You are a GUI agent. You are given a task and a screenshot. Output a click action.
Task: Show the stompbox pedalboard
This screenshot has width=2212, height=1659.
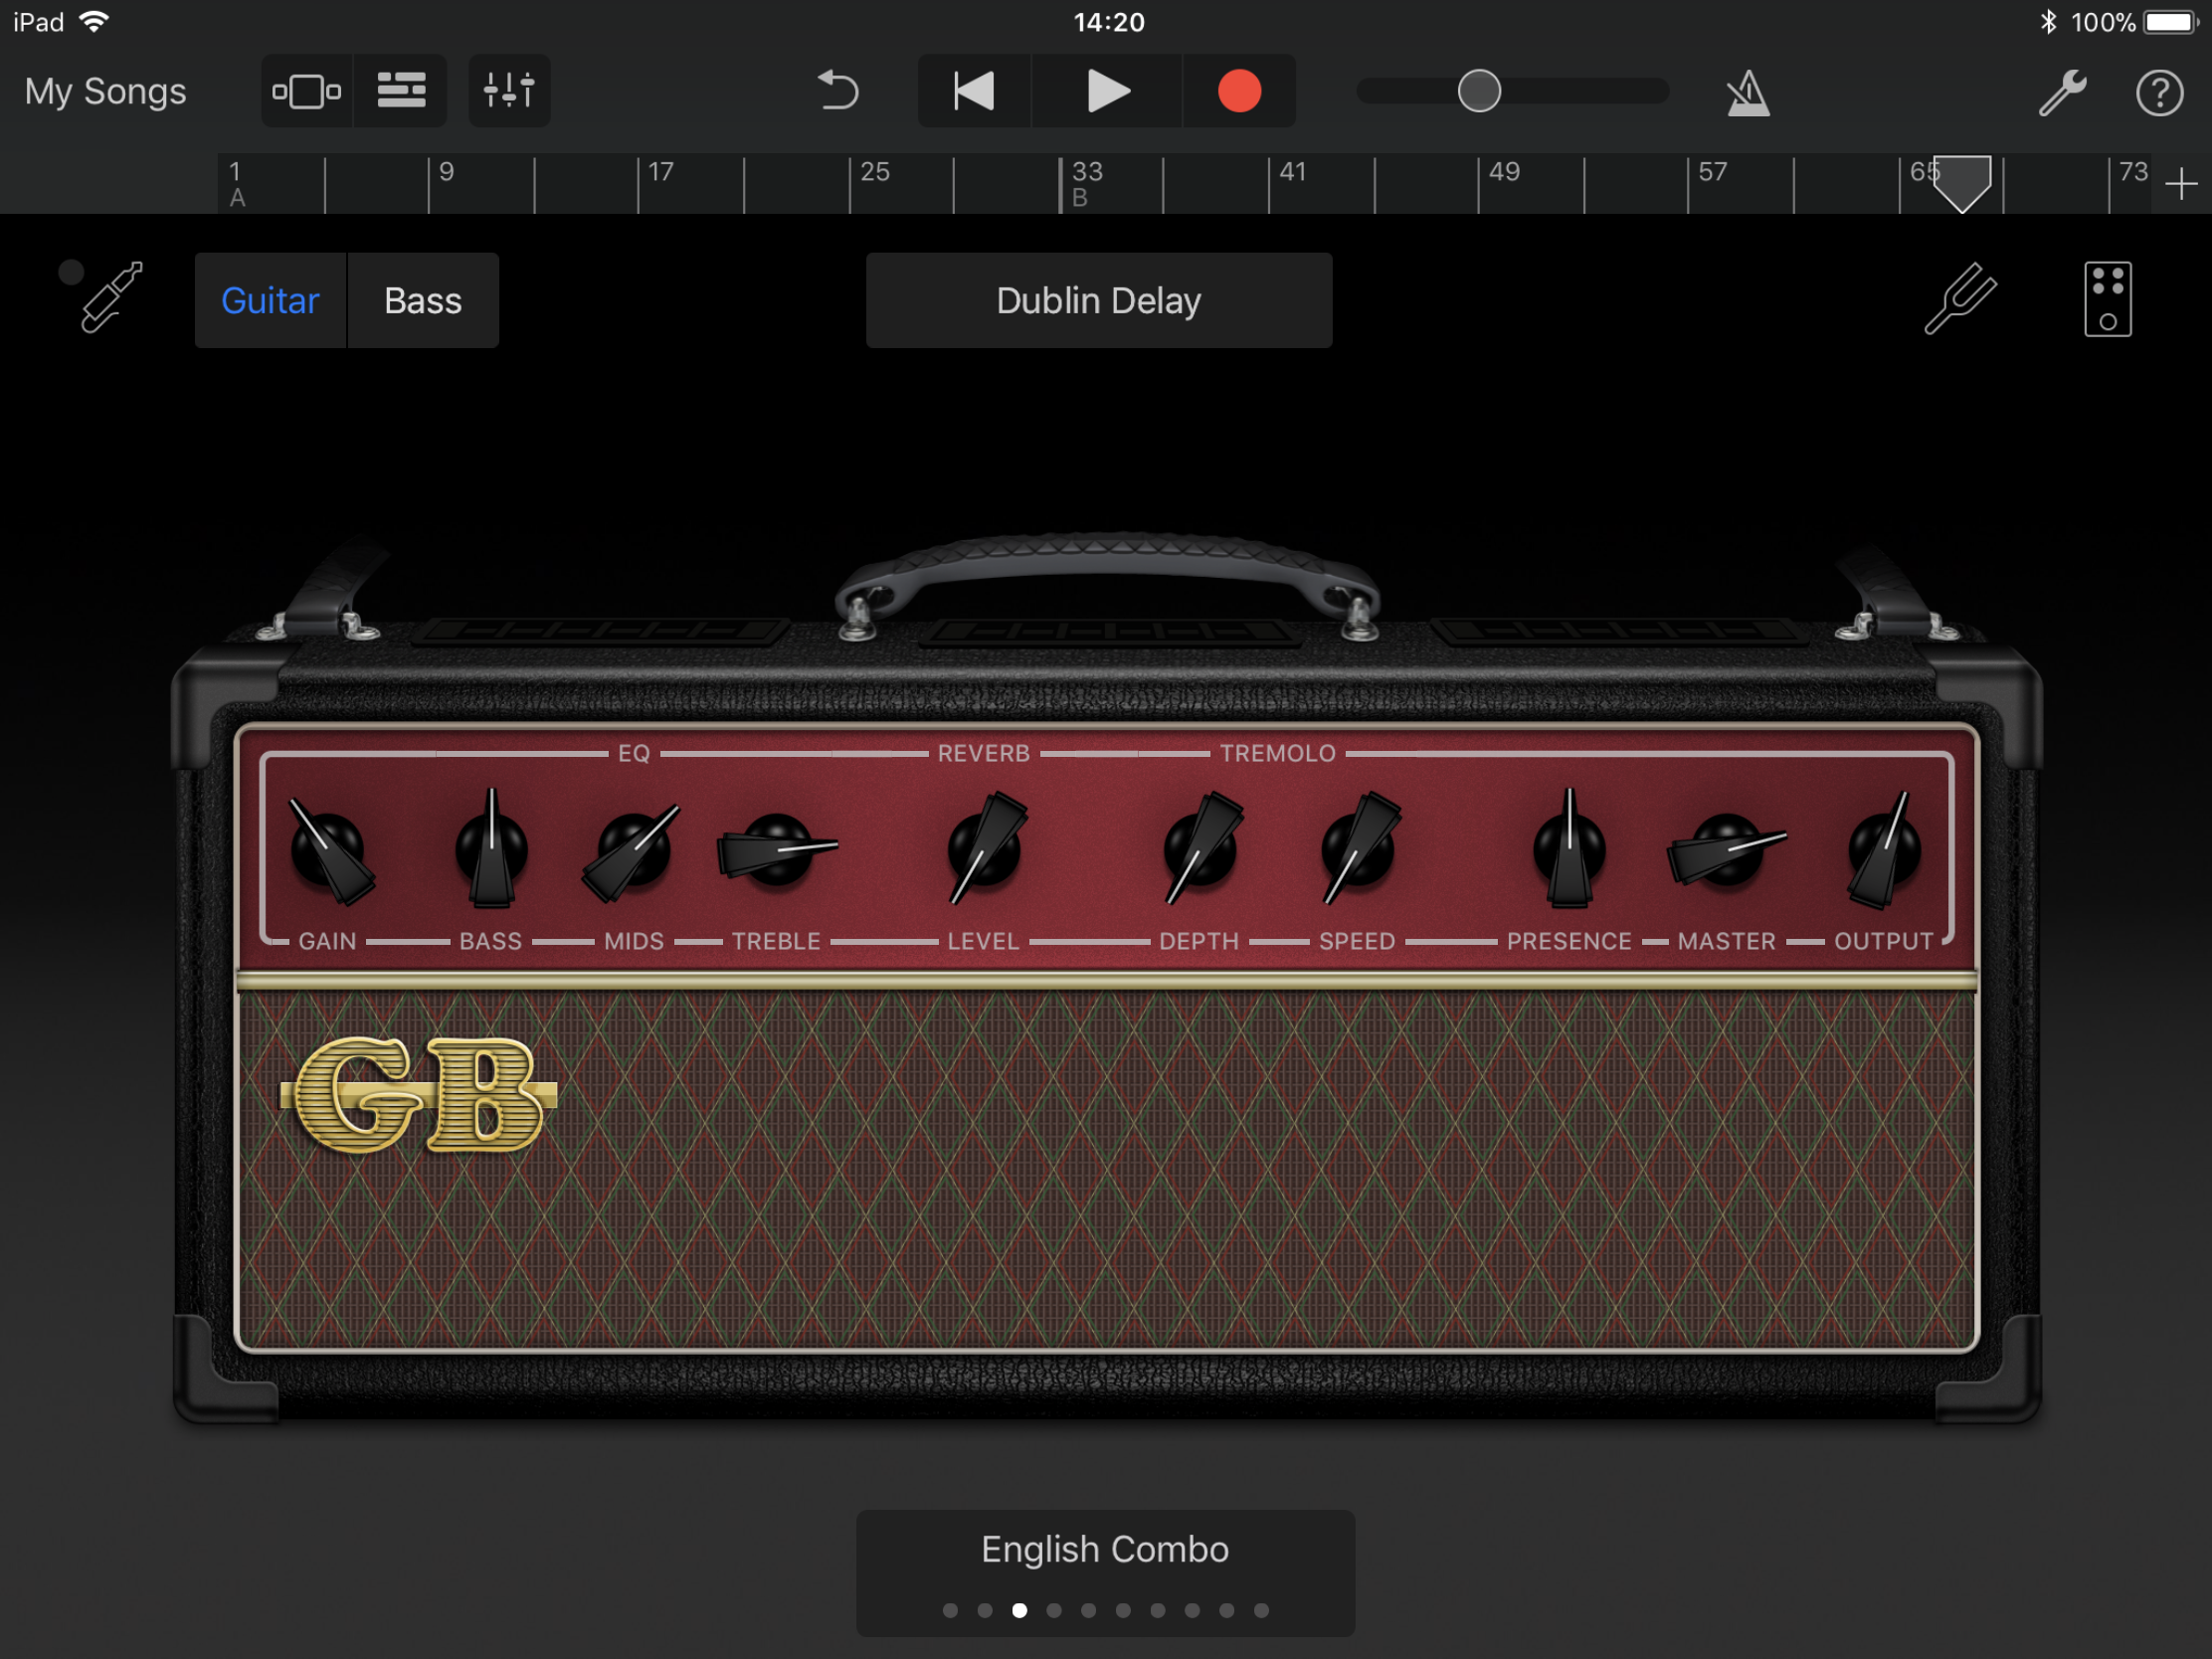2108,299
